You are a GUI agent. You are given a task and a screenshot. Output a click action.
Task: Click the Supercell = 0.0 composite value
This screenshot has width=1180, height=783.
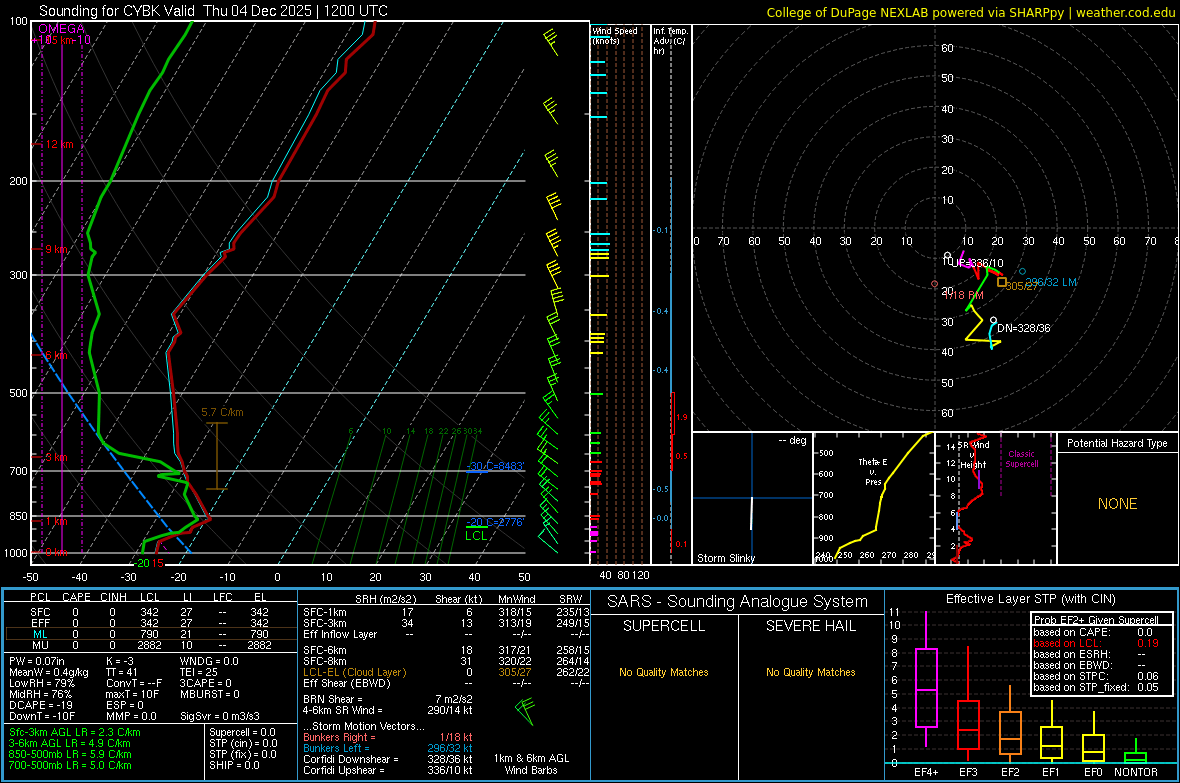point(242,732)
